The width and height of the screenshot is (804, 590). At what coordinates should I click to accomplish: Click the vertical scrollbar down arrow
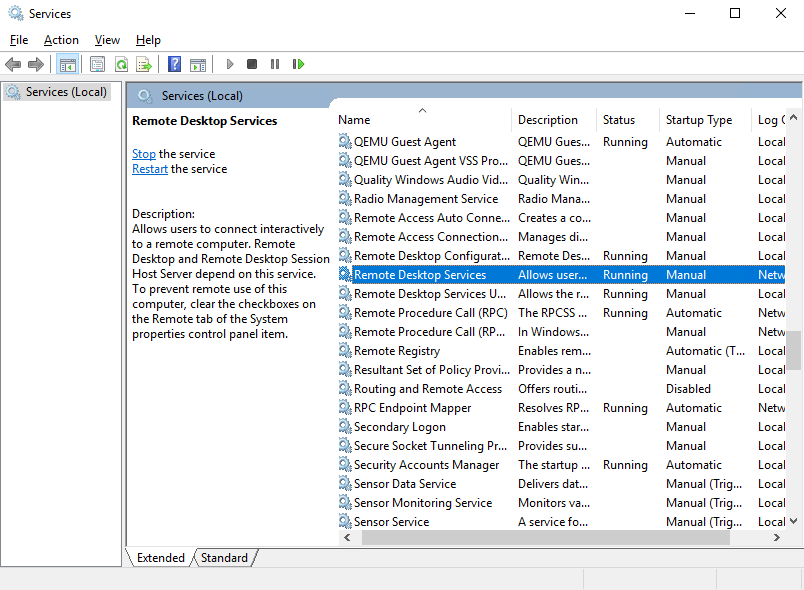[x=794, y=521]
